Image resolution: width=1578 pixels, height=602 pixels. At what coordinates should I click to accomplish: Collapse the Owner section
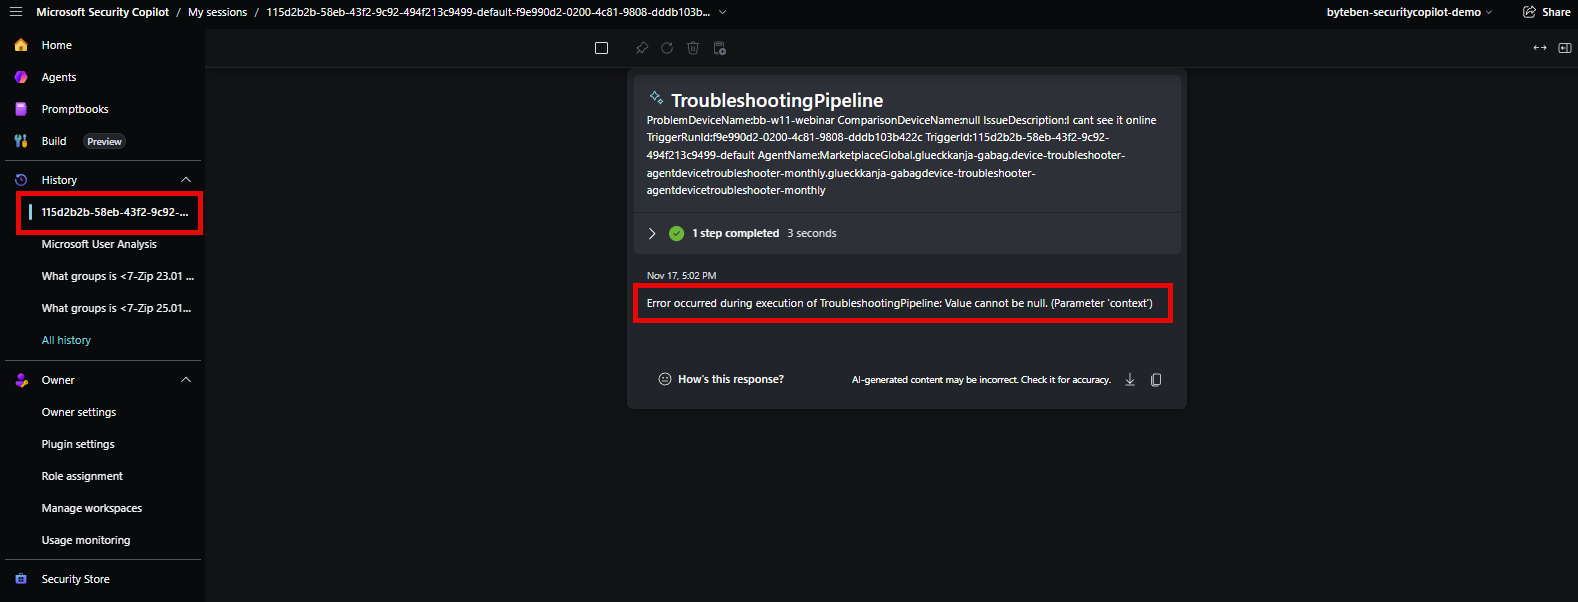(186, 380)
